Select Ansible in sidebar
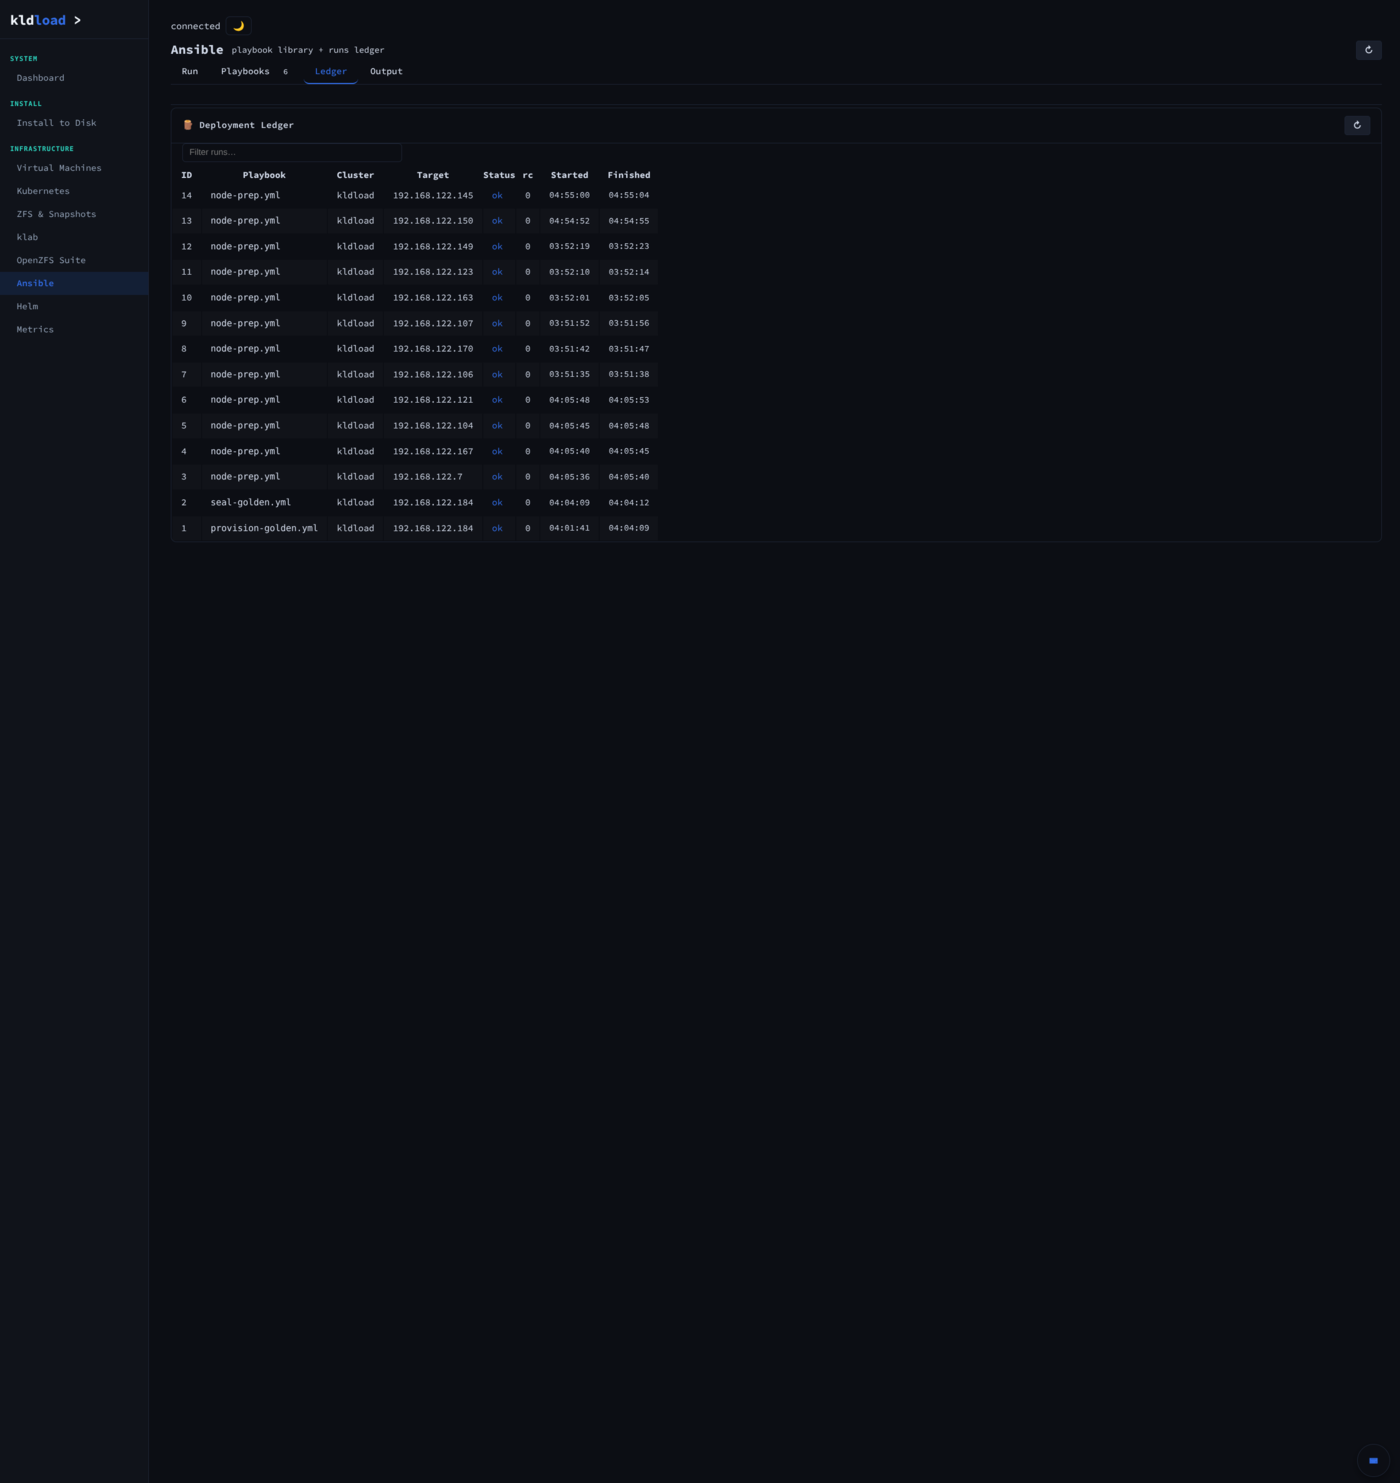Viewport: 1400px width, 1483px height. pos(74,283)
